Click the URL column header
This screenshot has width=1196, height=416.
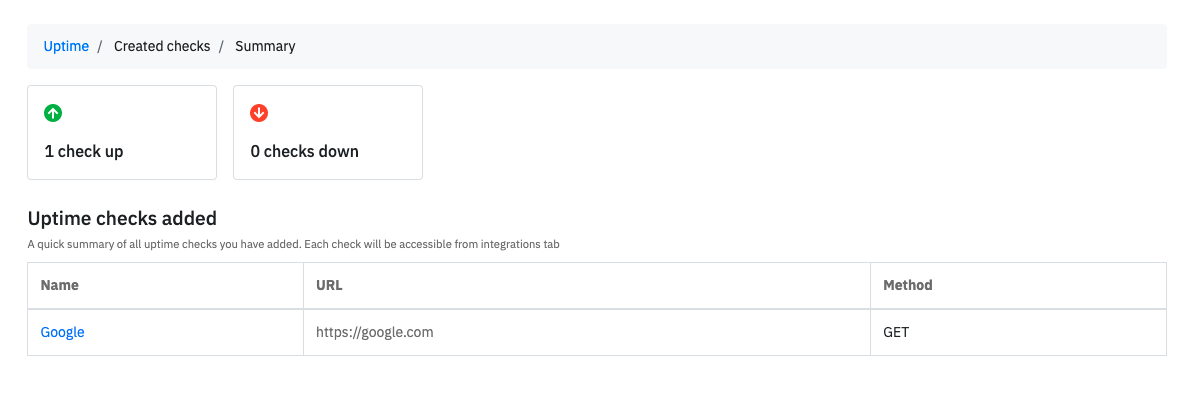pos(587,285)
